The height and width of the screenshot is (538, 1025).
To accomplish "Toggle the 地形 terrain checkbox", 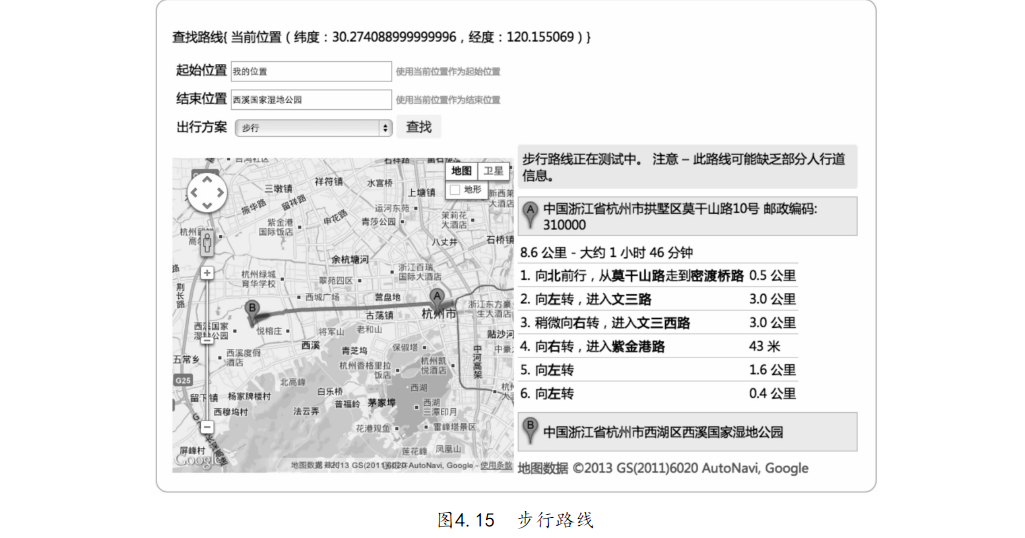I will coord(455,189).
